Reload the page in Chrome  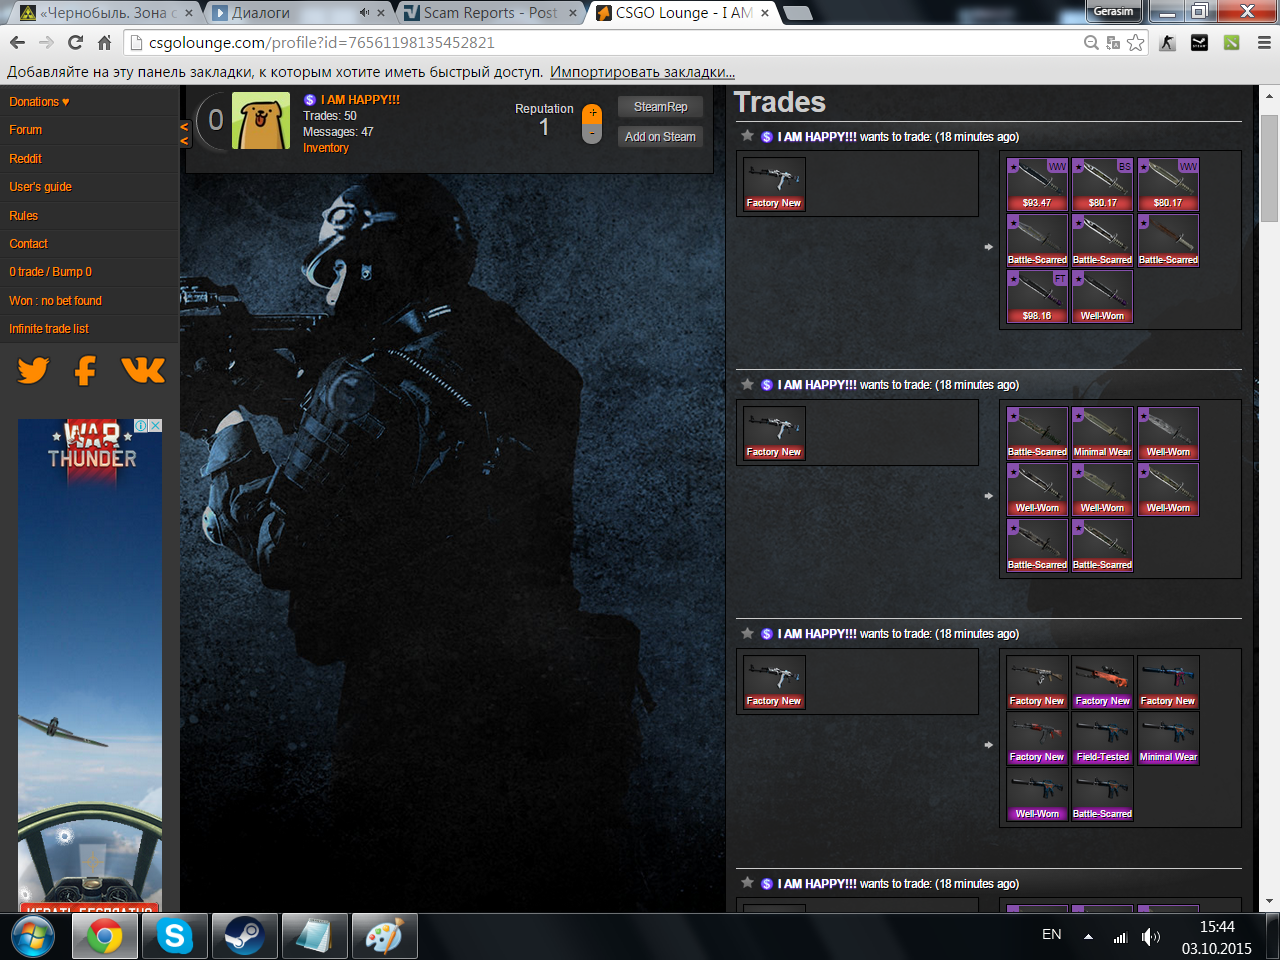tap(75, 42)
